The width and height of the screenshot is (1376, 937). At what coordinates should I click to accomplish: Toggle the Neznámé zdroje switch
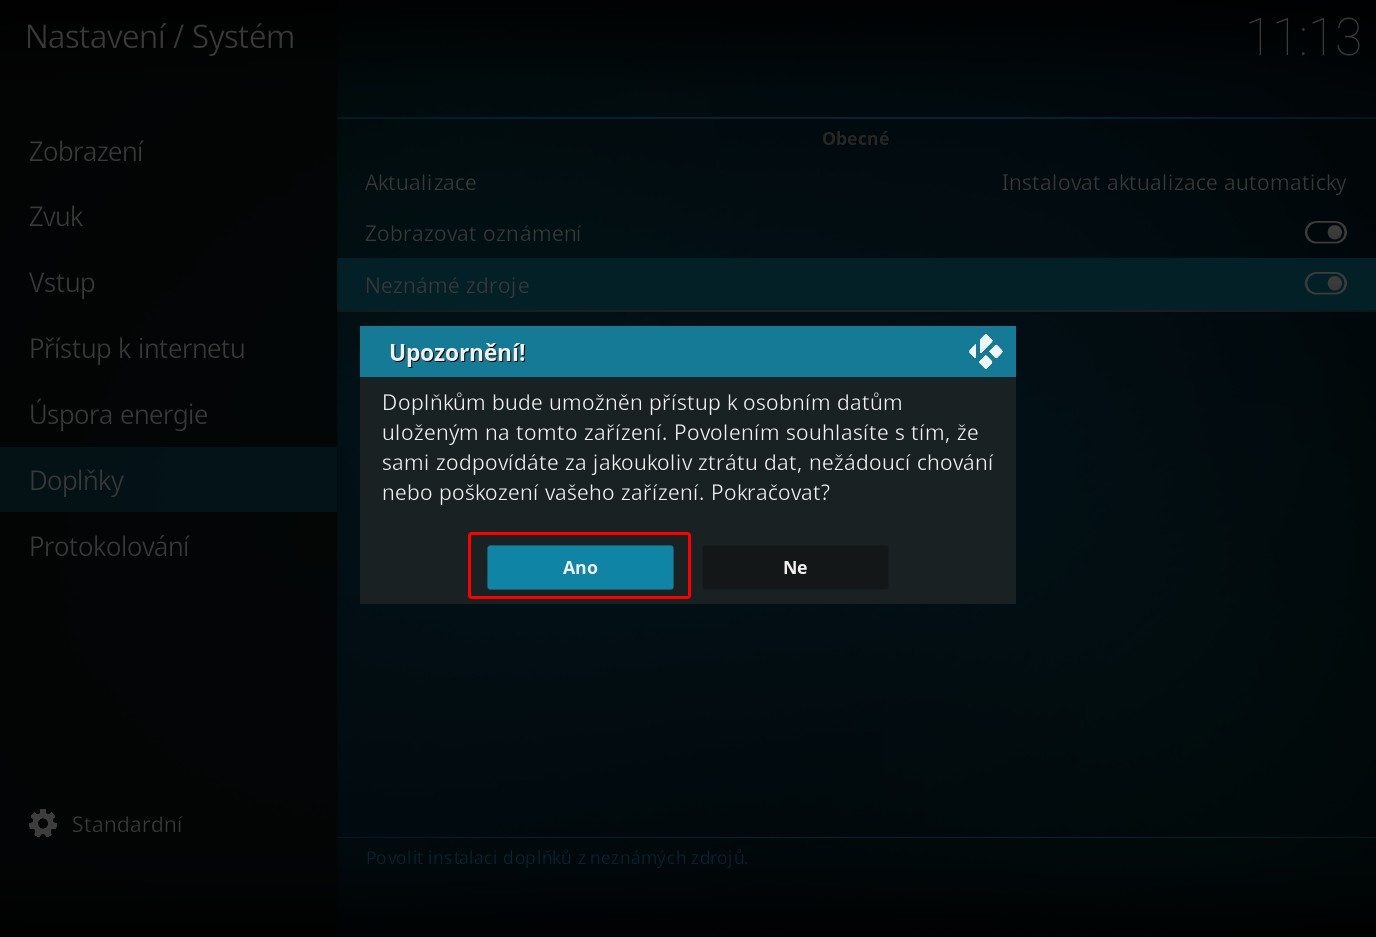click(1325, 284)
